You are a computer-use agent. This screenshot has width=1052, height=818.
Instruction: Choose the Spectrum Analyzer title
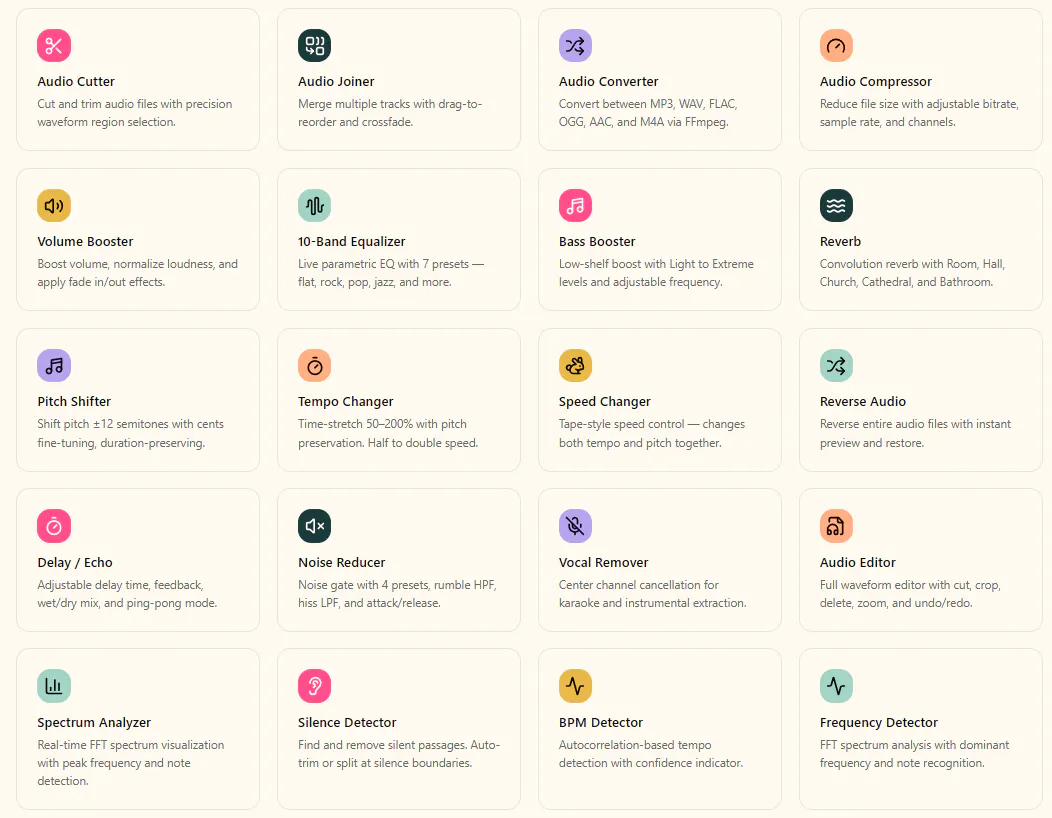94,723
